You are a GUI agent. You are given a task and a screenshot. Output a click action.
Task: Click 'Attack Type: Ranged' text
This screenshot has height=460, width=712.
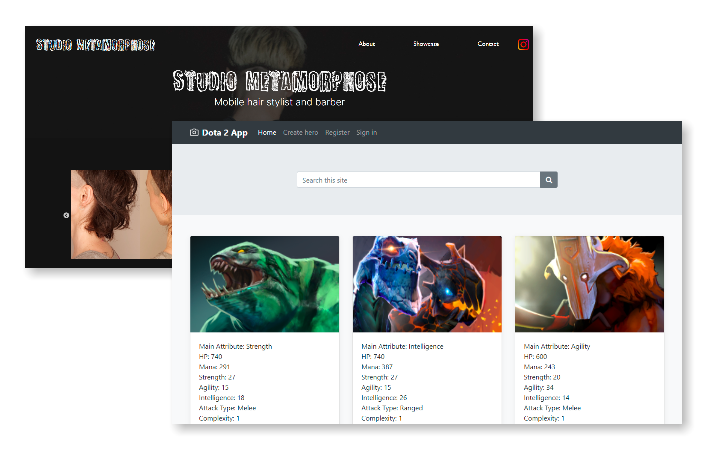coord(392,408)
